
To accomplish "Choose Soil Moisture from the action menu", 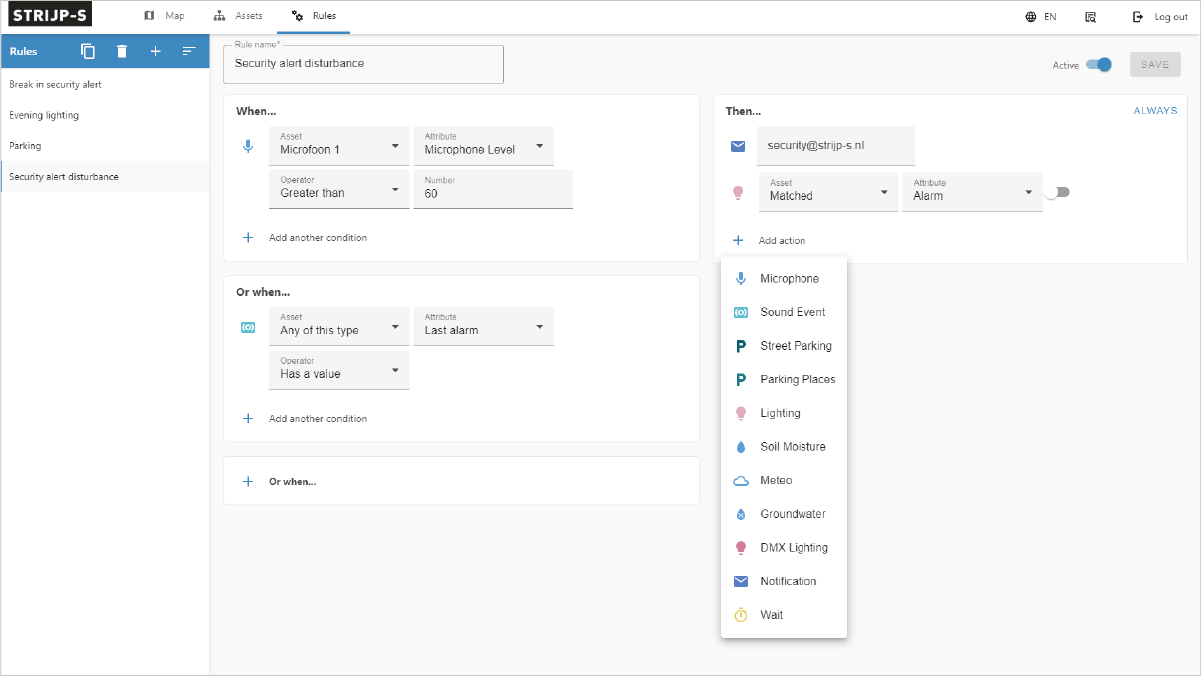I will click(x=784, y=447).
